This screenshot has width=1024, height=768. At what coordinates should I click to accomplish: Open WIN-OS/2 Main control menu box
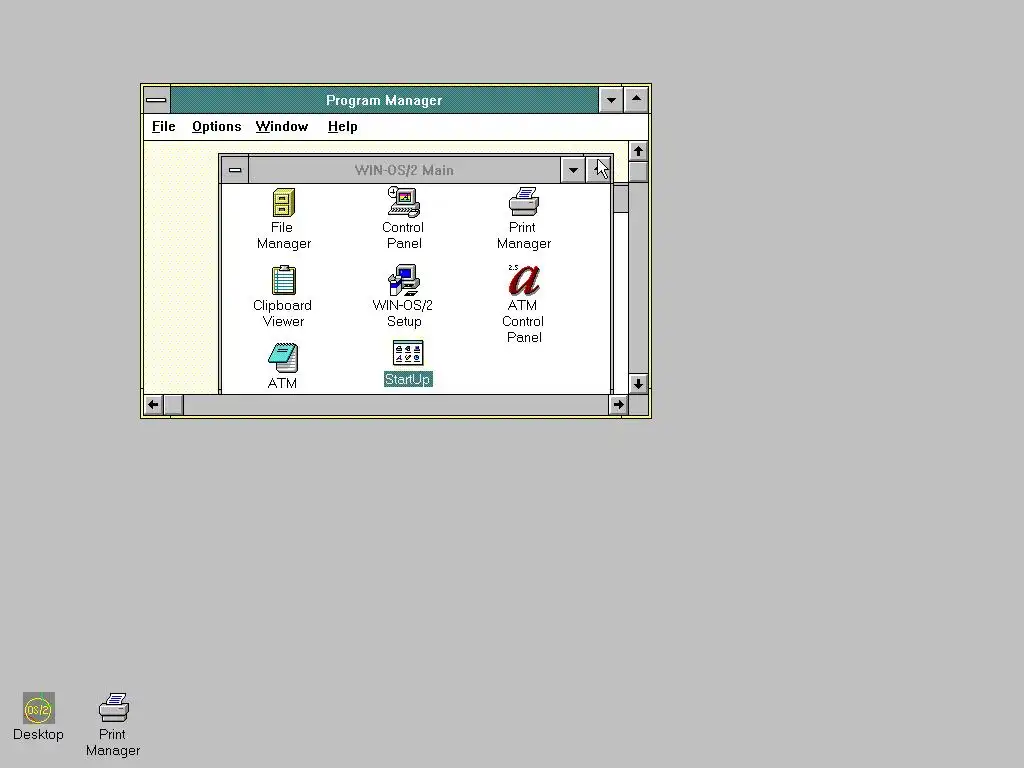tap(235, 170)
